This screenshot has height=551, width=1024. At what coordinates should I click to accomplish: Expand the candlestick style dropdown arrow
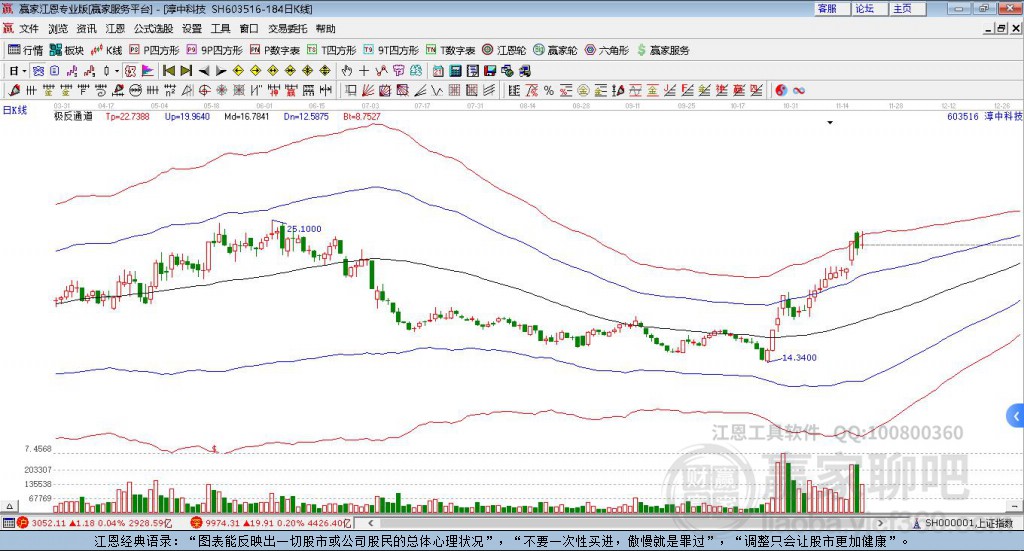(x=117, y=71)
